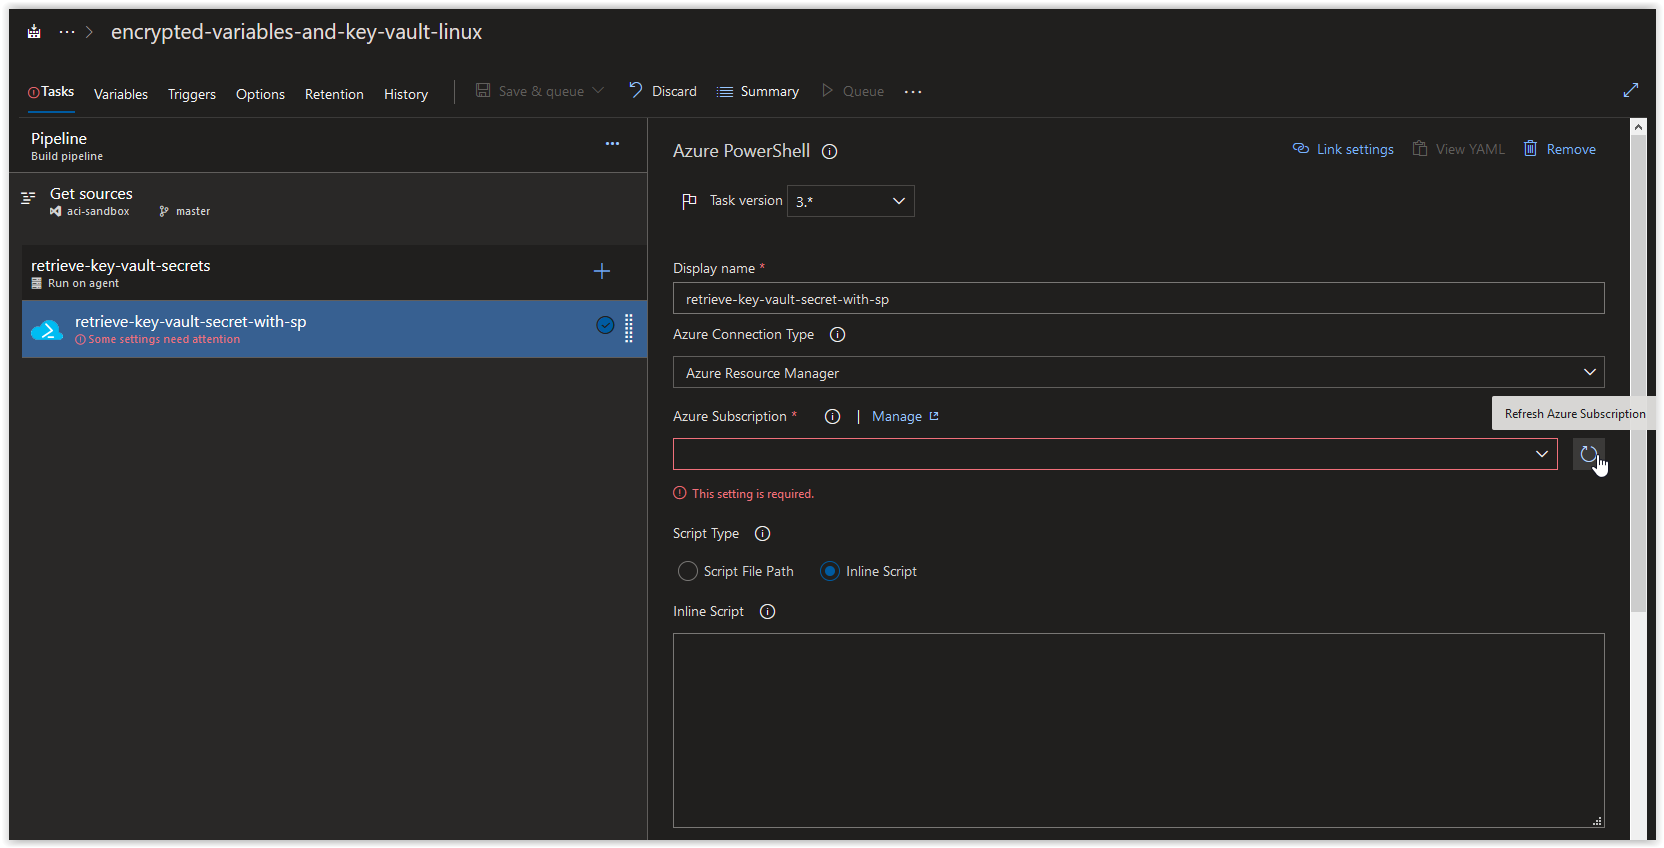The height and width of the screenshot is (848, 1664).
Task: Open the Tasks tab
Action: coord(51,92)
